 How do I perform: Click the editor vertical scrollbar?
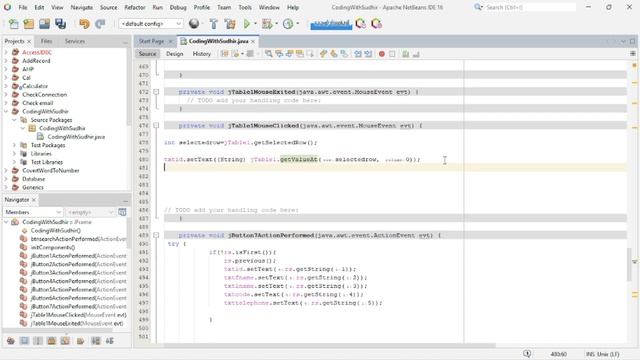coord(629,264)
